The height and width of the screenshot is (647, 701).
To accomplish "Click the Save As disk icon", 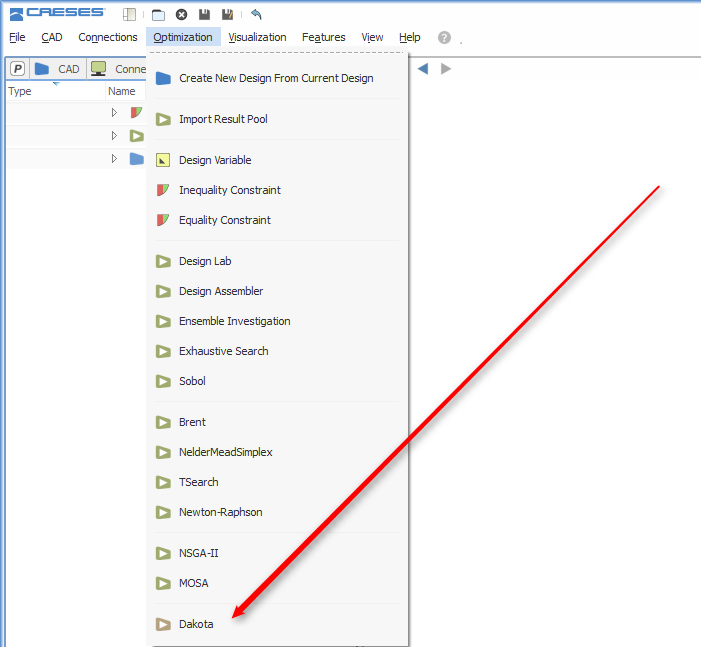I will (x=228, y=15).
